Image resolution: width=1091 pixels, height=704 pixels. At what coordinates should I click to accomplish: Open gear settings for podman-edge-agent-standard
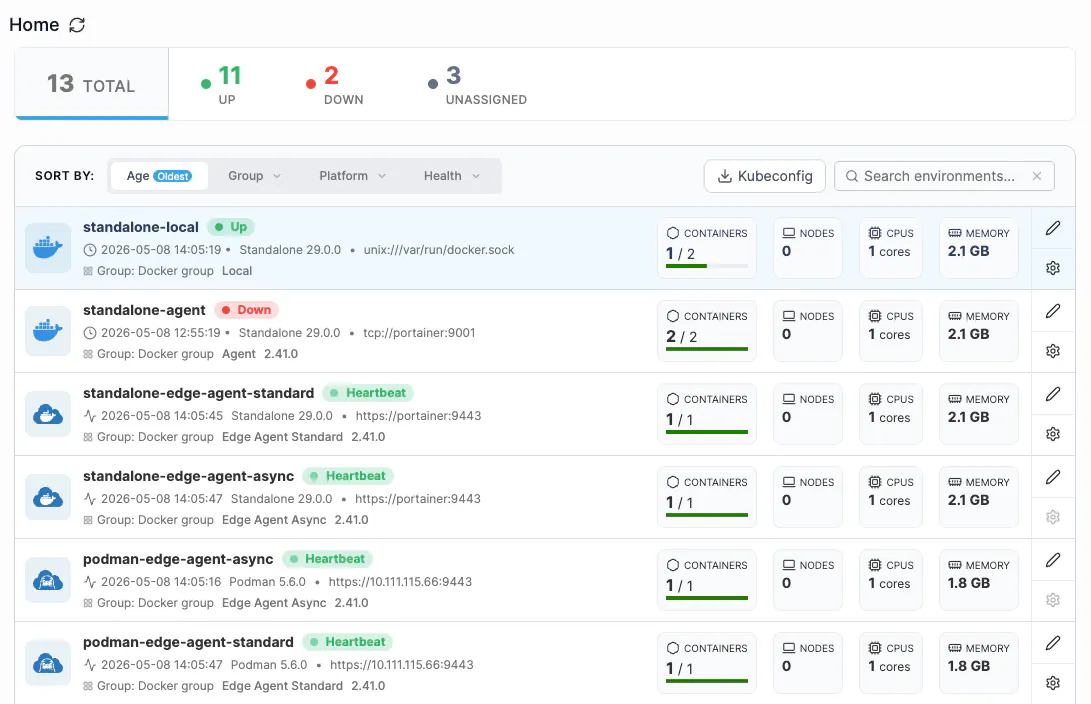pos(1053,683)
